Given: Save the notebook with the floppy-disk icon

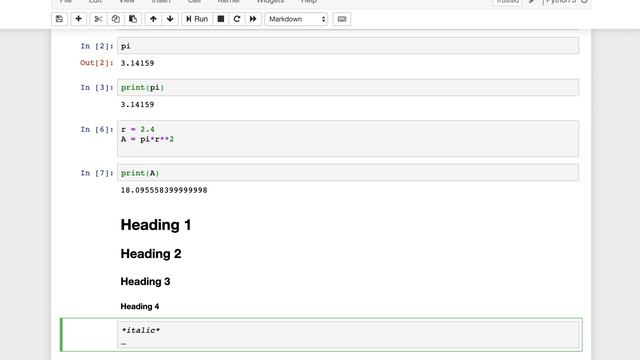Looking at the screenshot, I should (59, 19).
